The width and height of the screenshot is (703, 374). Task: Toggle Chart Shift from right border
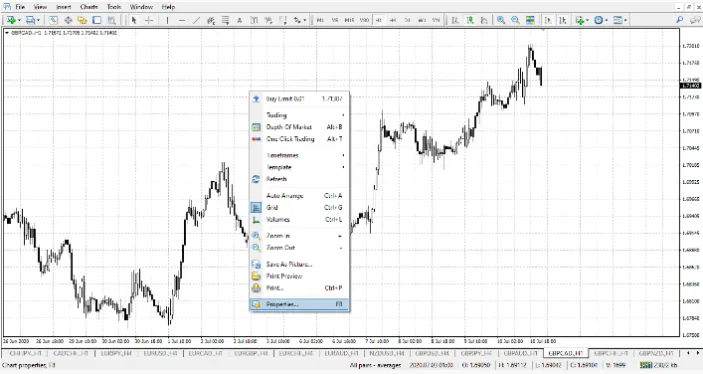coord(563,20)
